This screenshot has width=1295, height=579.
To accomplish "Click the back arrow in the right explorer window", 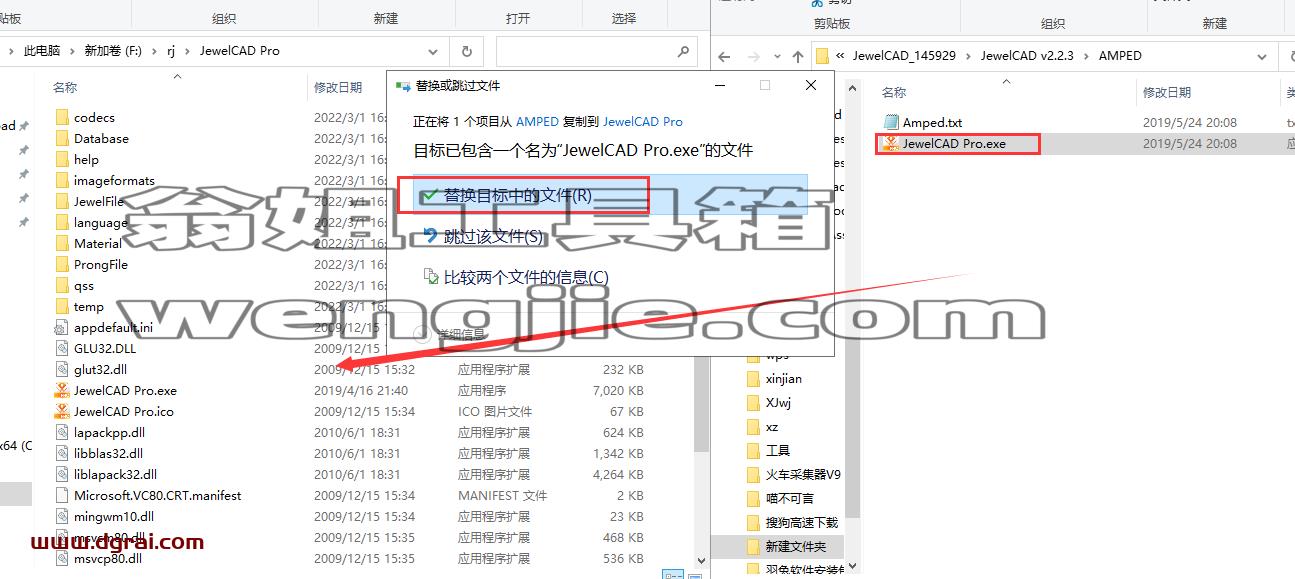I will 725,56.
